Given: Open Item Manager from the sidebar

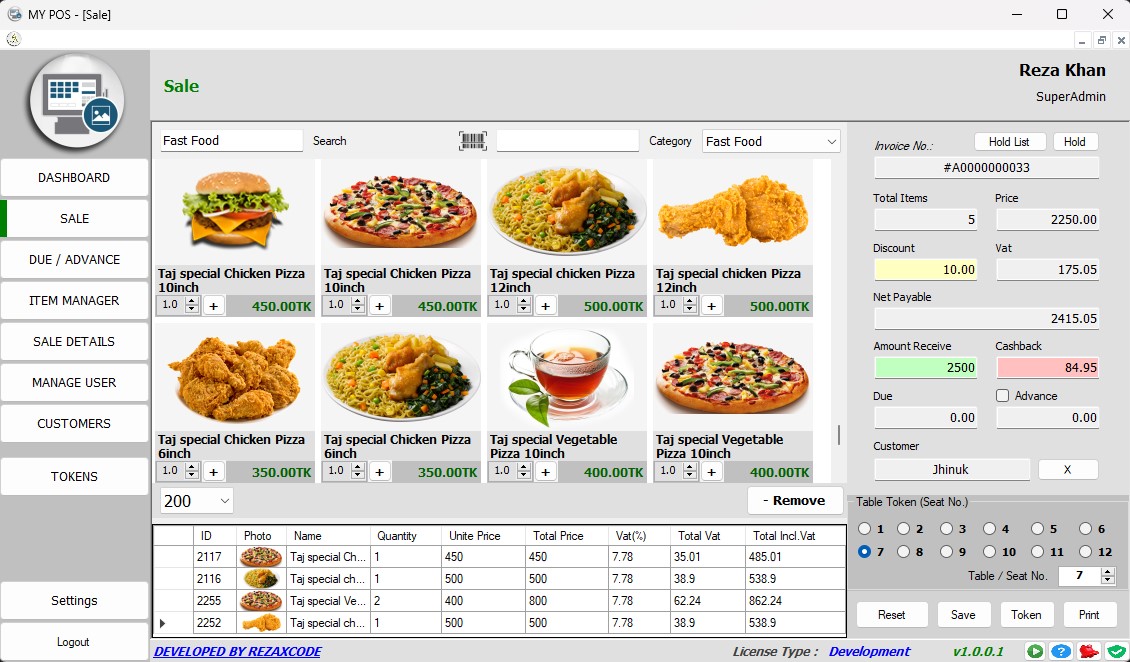Looking at the screenshot, I should (x=75, y=300).
